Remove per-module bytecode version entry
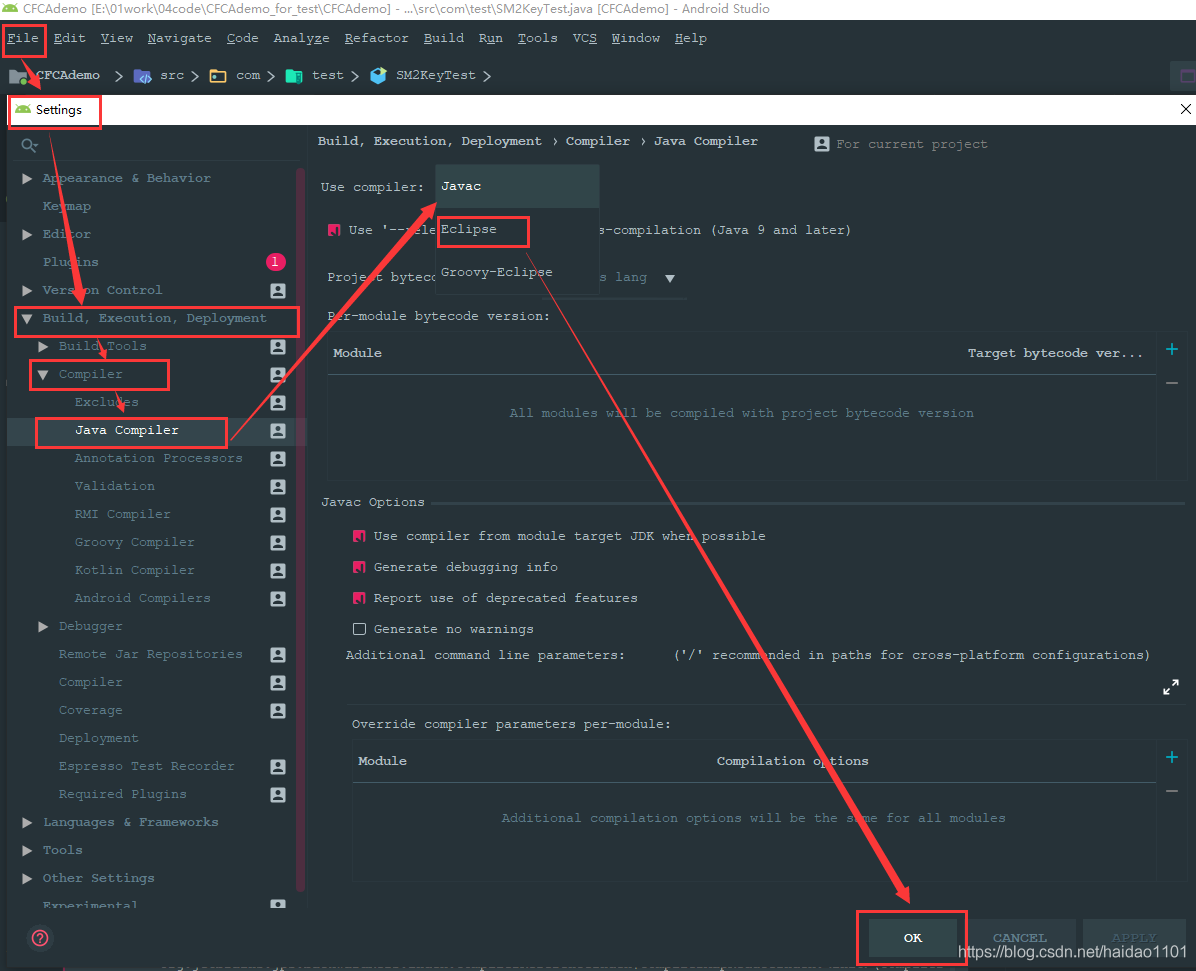1196x971 pixels. click(1172, 383)
